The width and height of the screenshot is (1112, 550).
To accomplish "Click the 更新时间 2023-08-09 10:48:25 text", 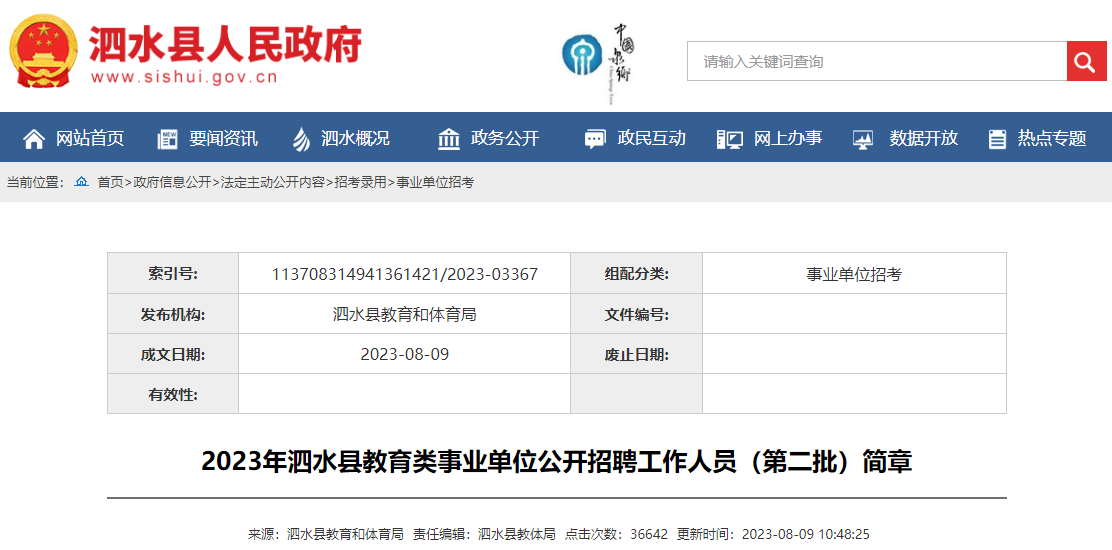I will 773,534.
